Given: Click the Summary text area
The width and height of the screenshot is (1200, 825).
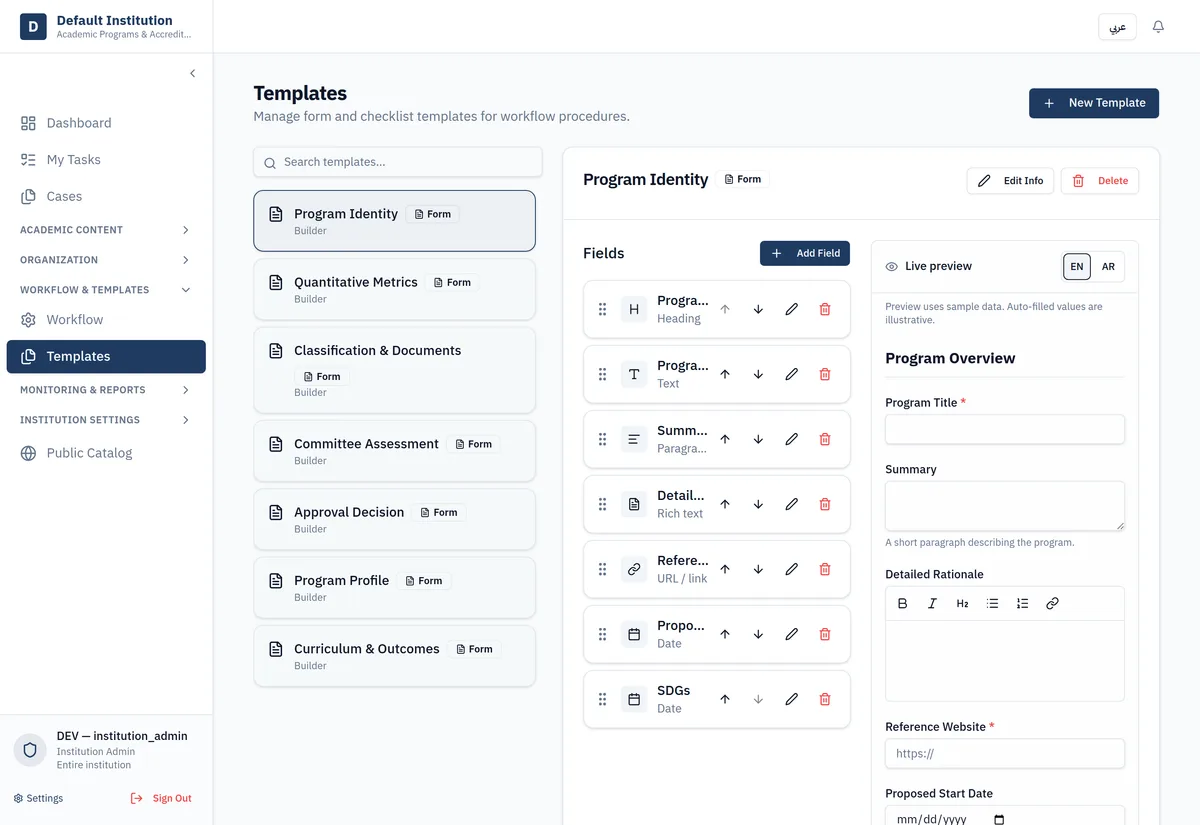Looking at the screenshot, I should point(1005,506).
